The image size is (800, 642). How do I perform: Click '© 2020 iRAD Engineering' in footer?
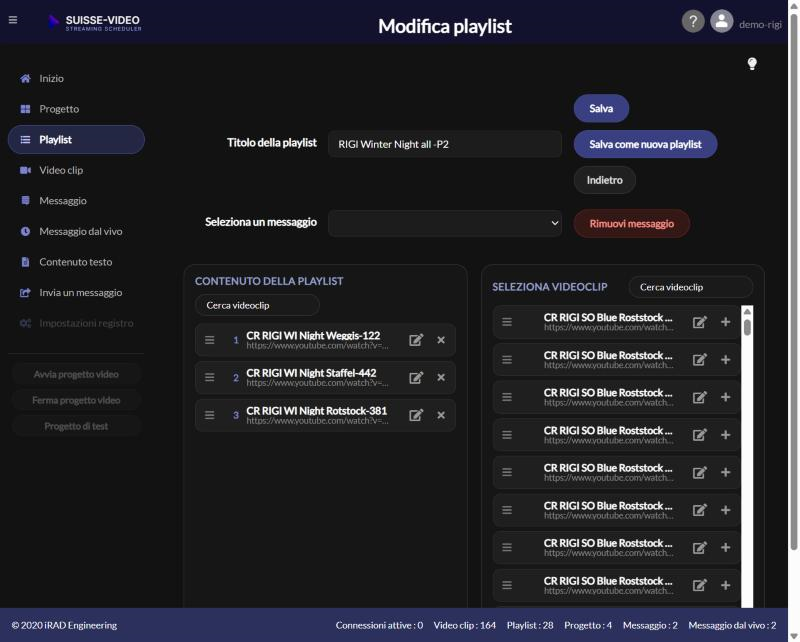coord(64,625)
